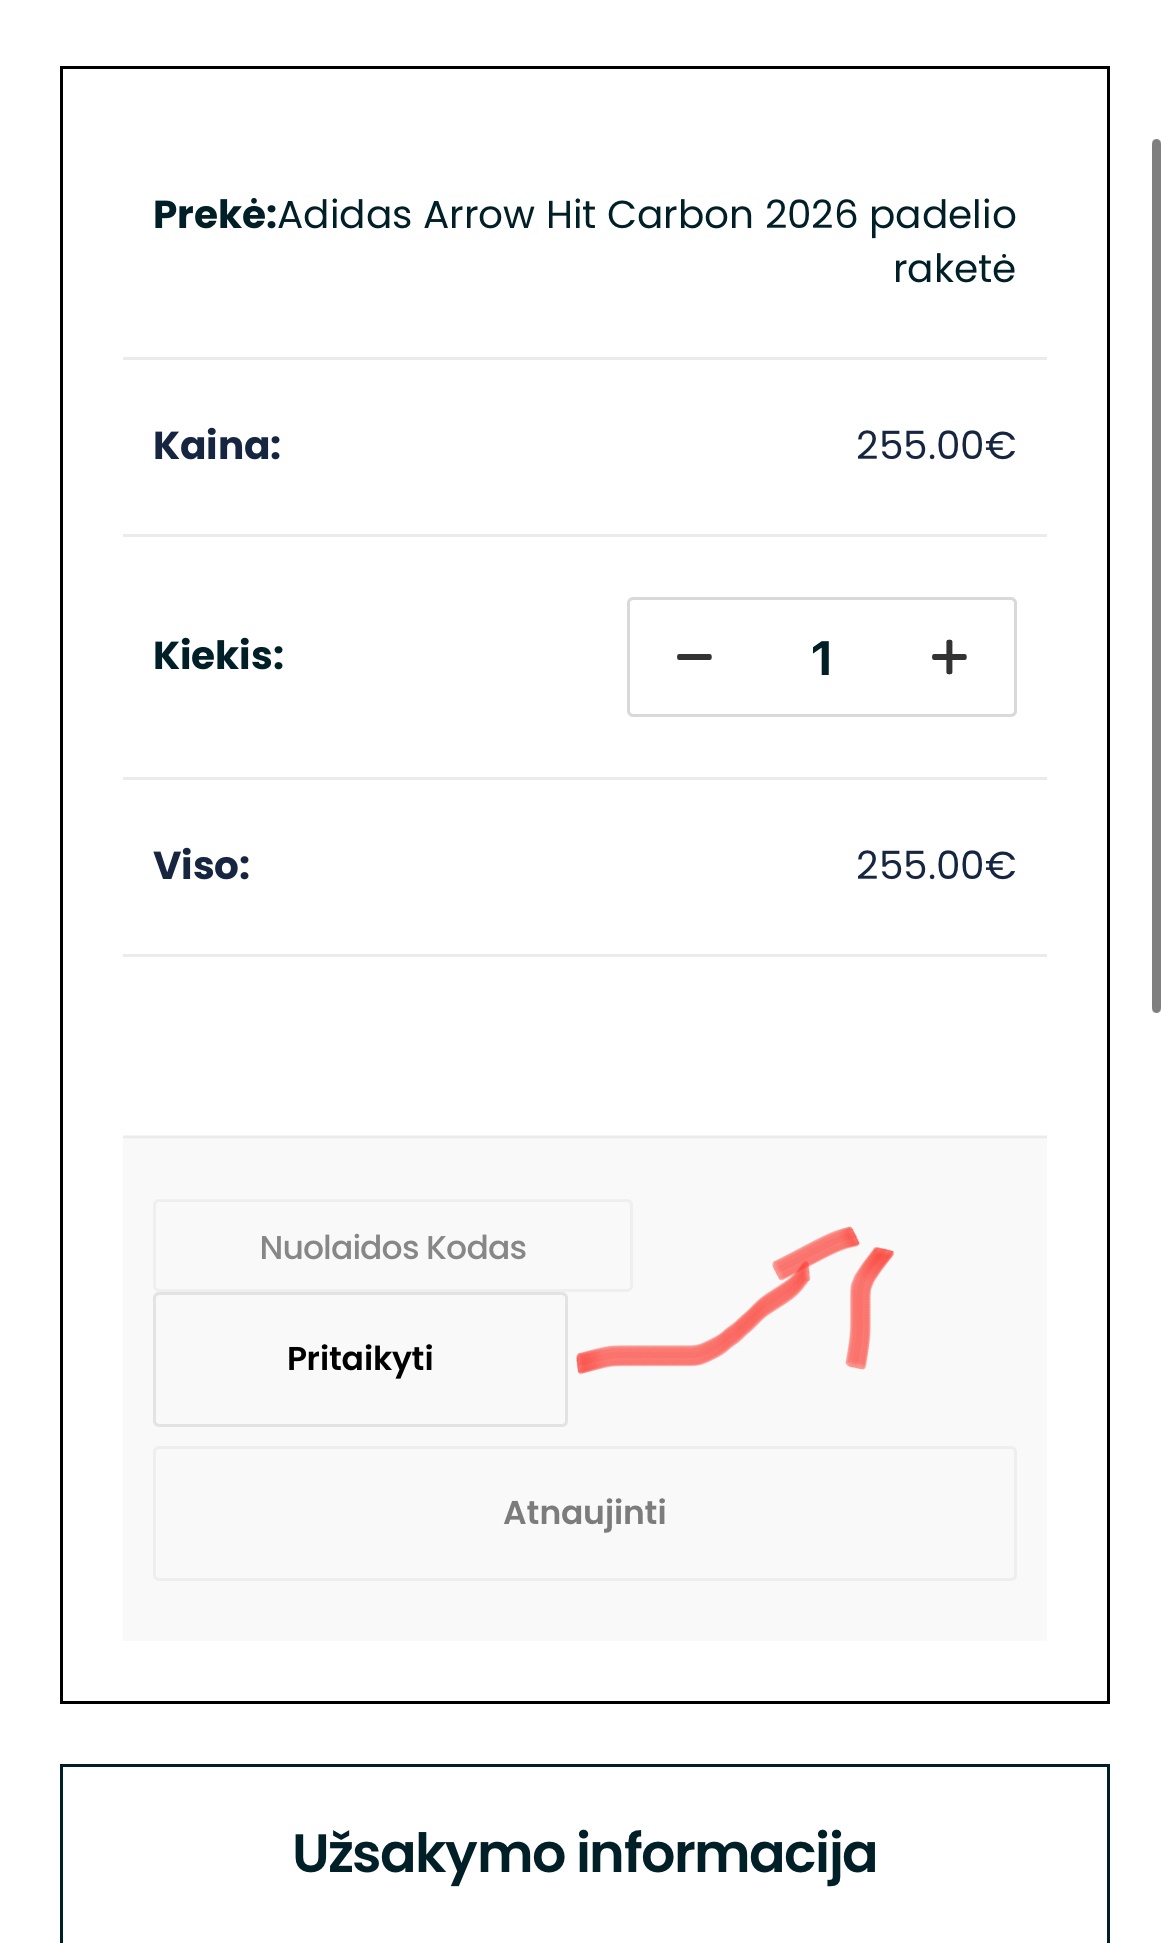
Task: Click the Atnaujinti button
Action: point(585,1513)
